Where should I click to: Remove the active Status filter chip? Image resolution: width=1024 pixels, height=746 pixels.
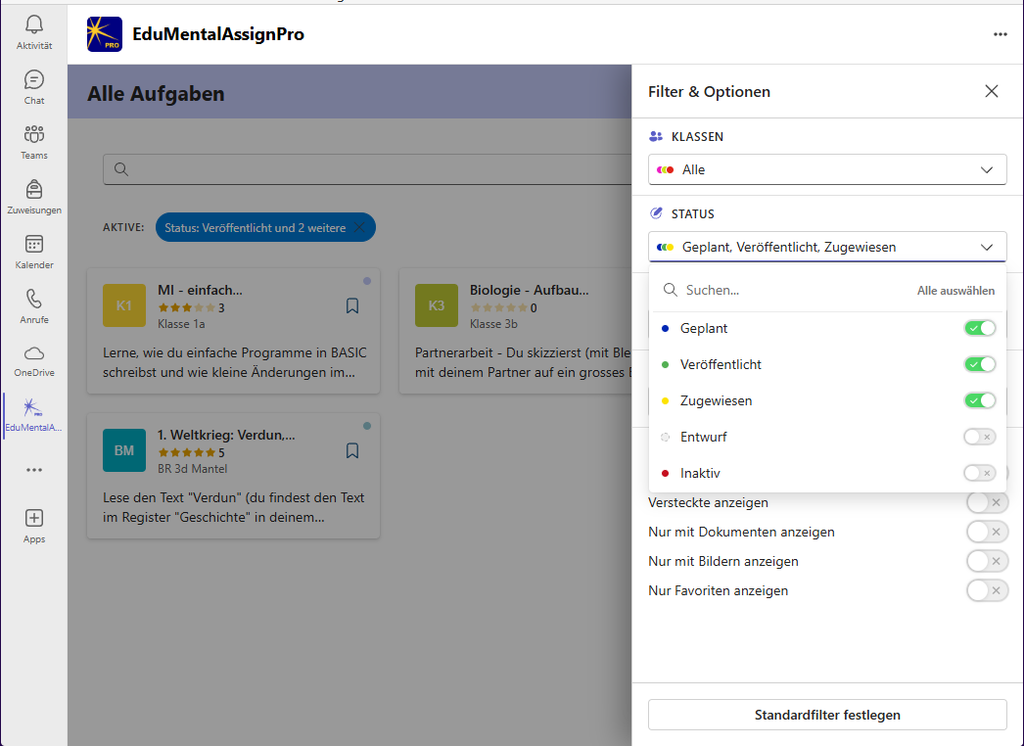coord(359,227)
